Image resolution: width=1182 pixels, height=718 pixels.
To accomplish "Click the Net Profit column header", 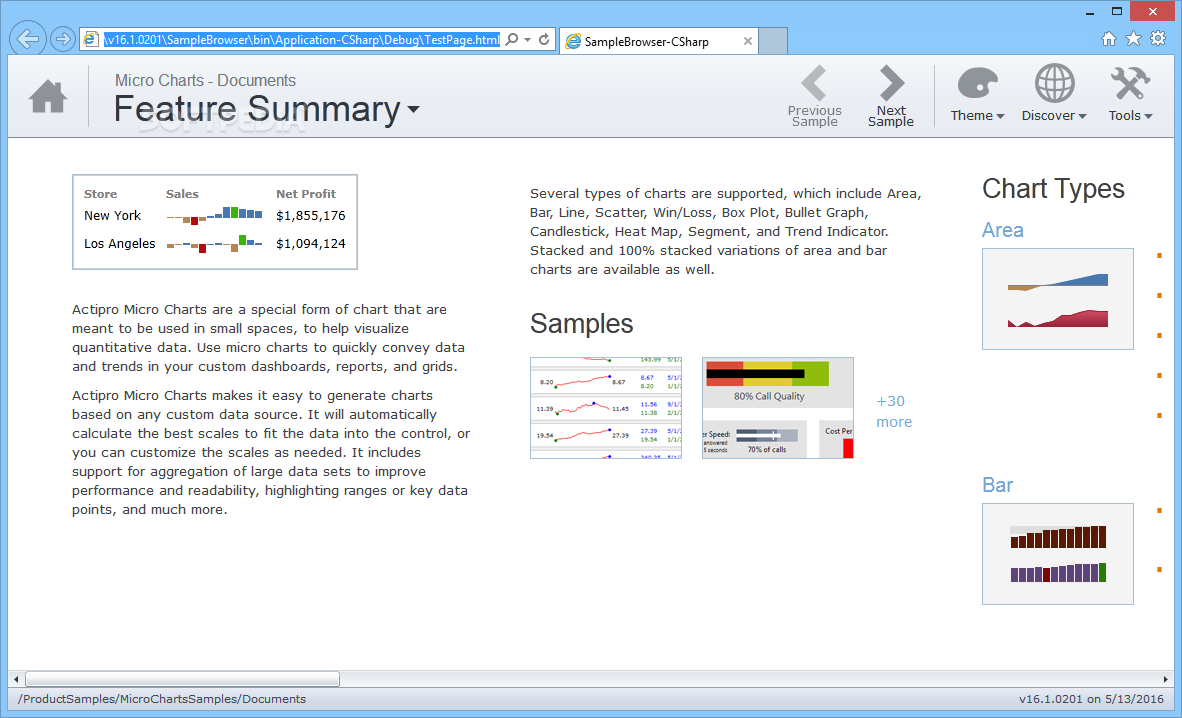I will (x=305, y=194).
